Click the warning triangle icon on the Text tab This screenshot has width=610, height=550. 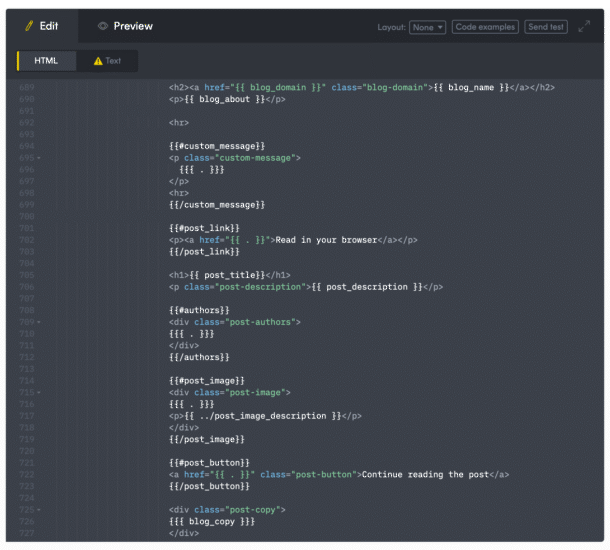coord(98,61)
